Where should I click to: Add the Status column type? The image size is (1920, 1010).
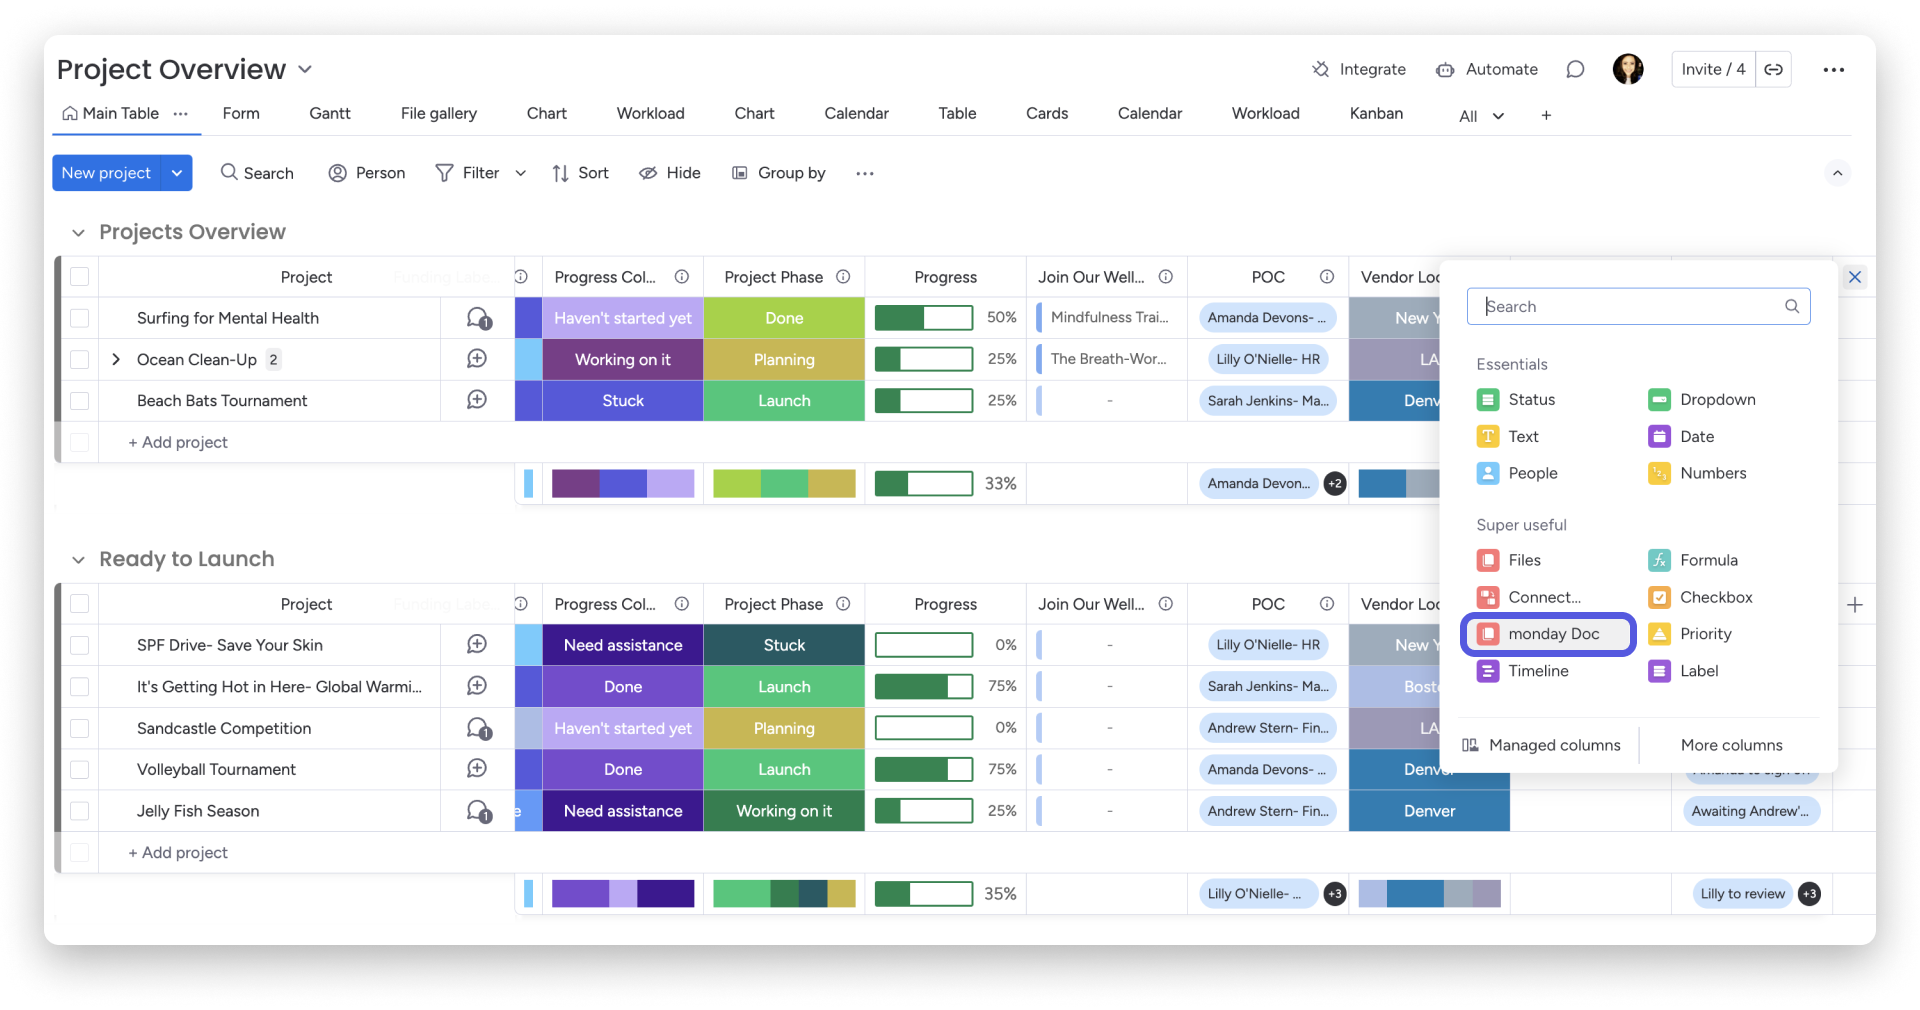click(x=1516, y=399)
